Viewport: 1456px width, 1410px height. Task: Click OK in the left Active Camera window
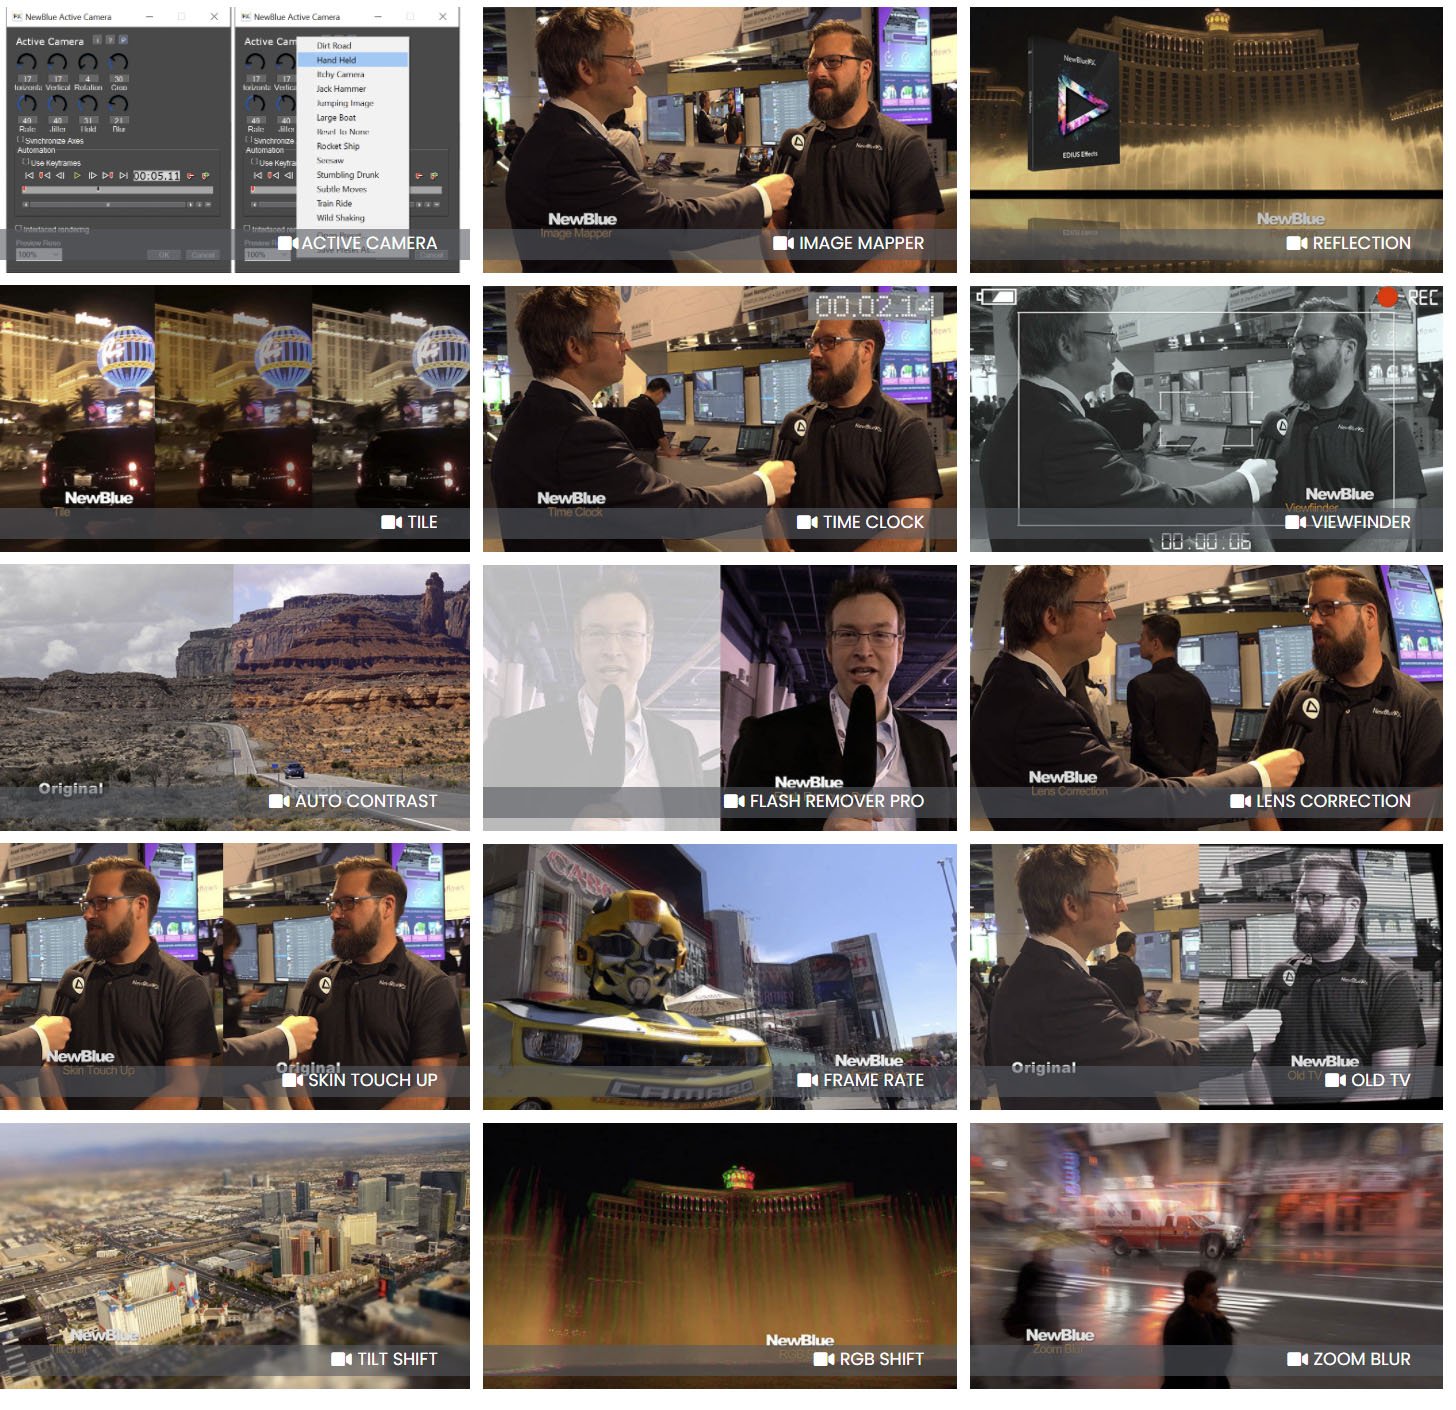coord(165,255)
